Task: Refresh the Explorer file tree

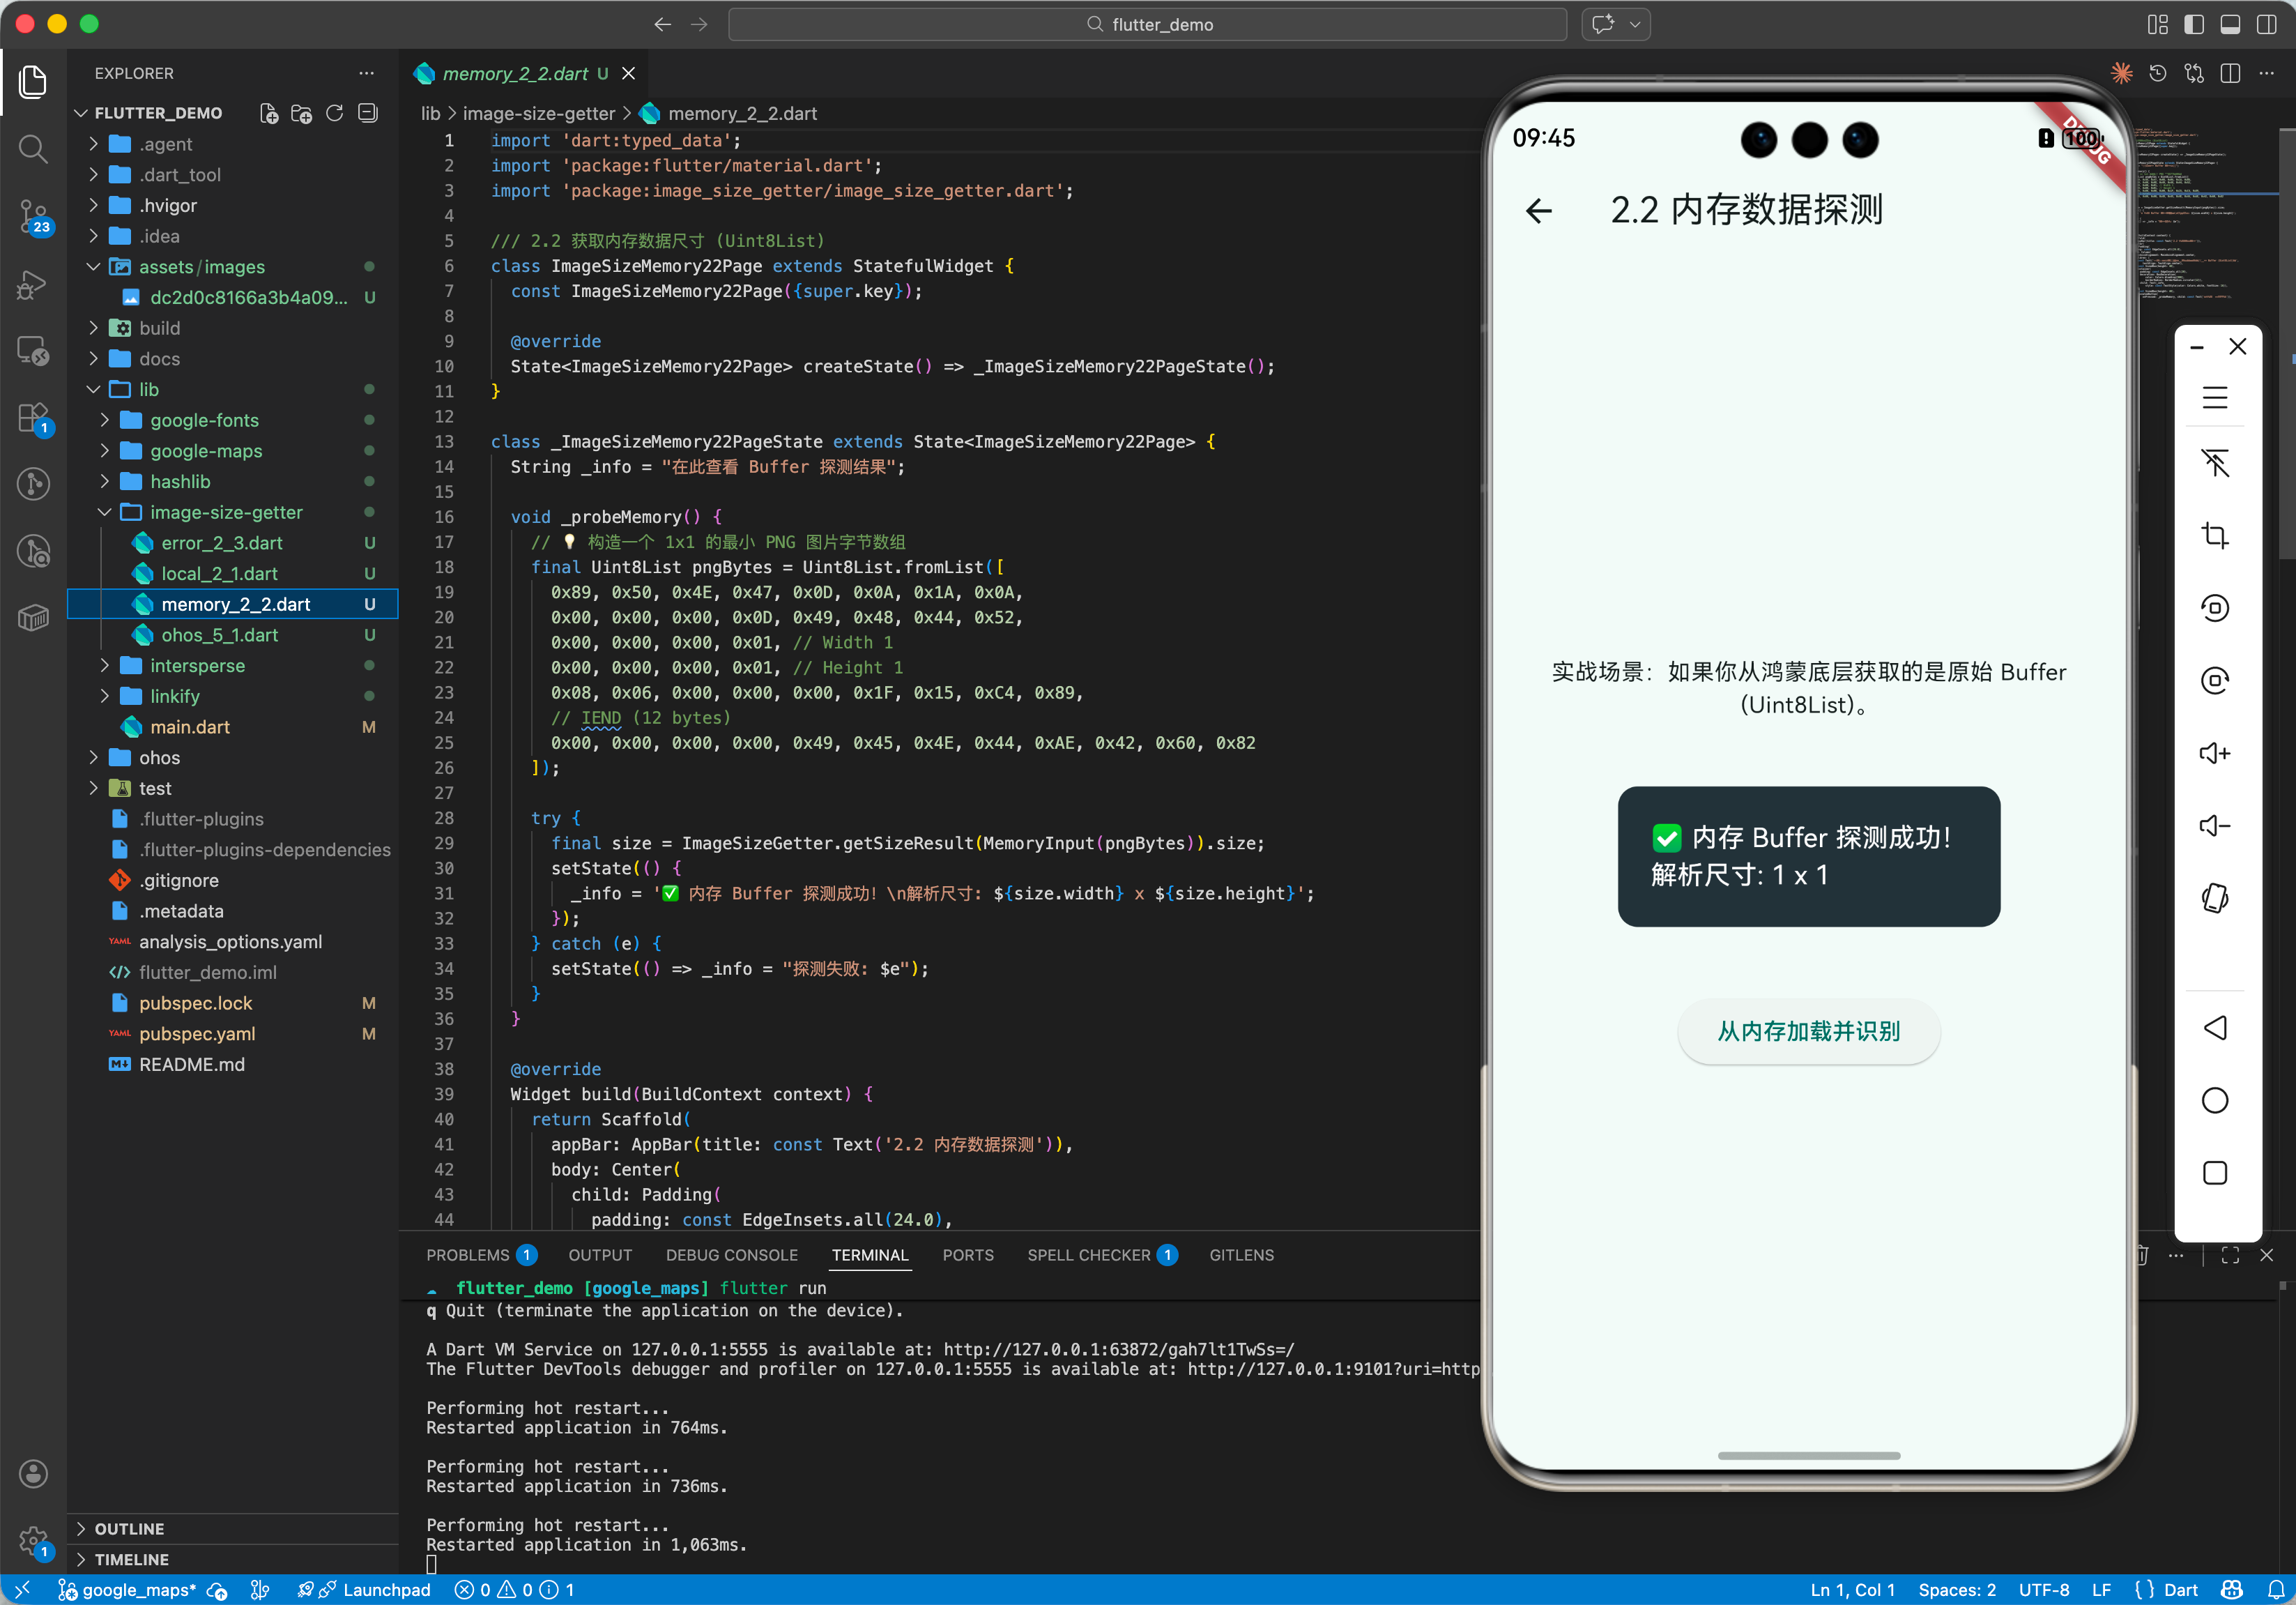Action: [334, 113]
